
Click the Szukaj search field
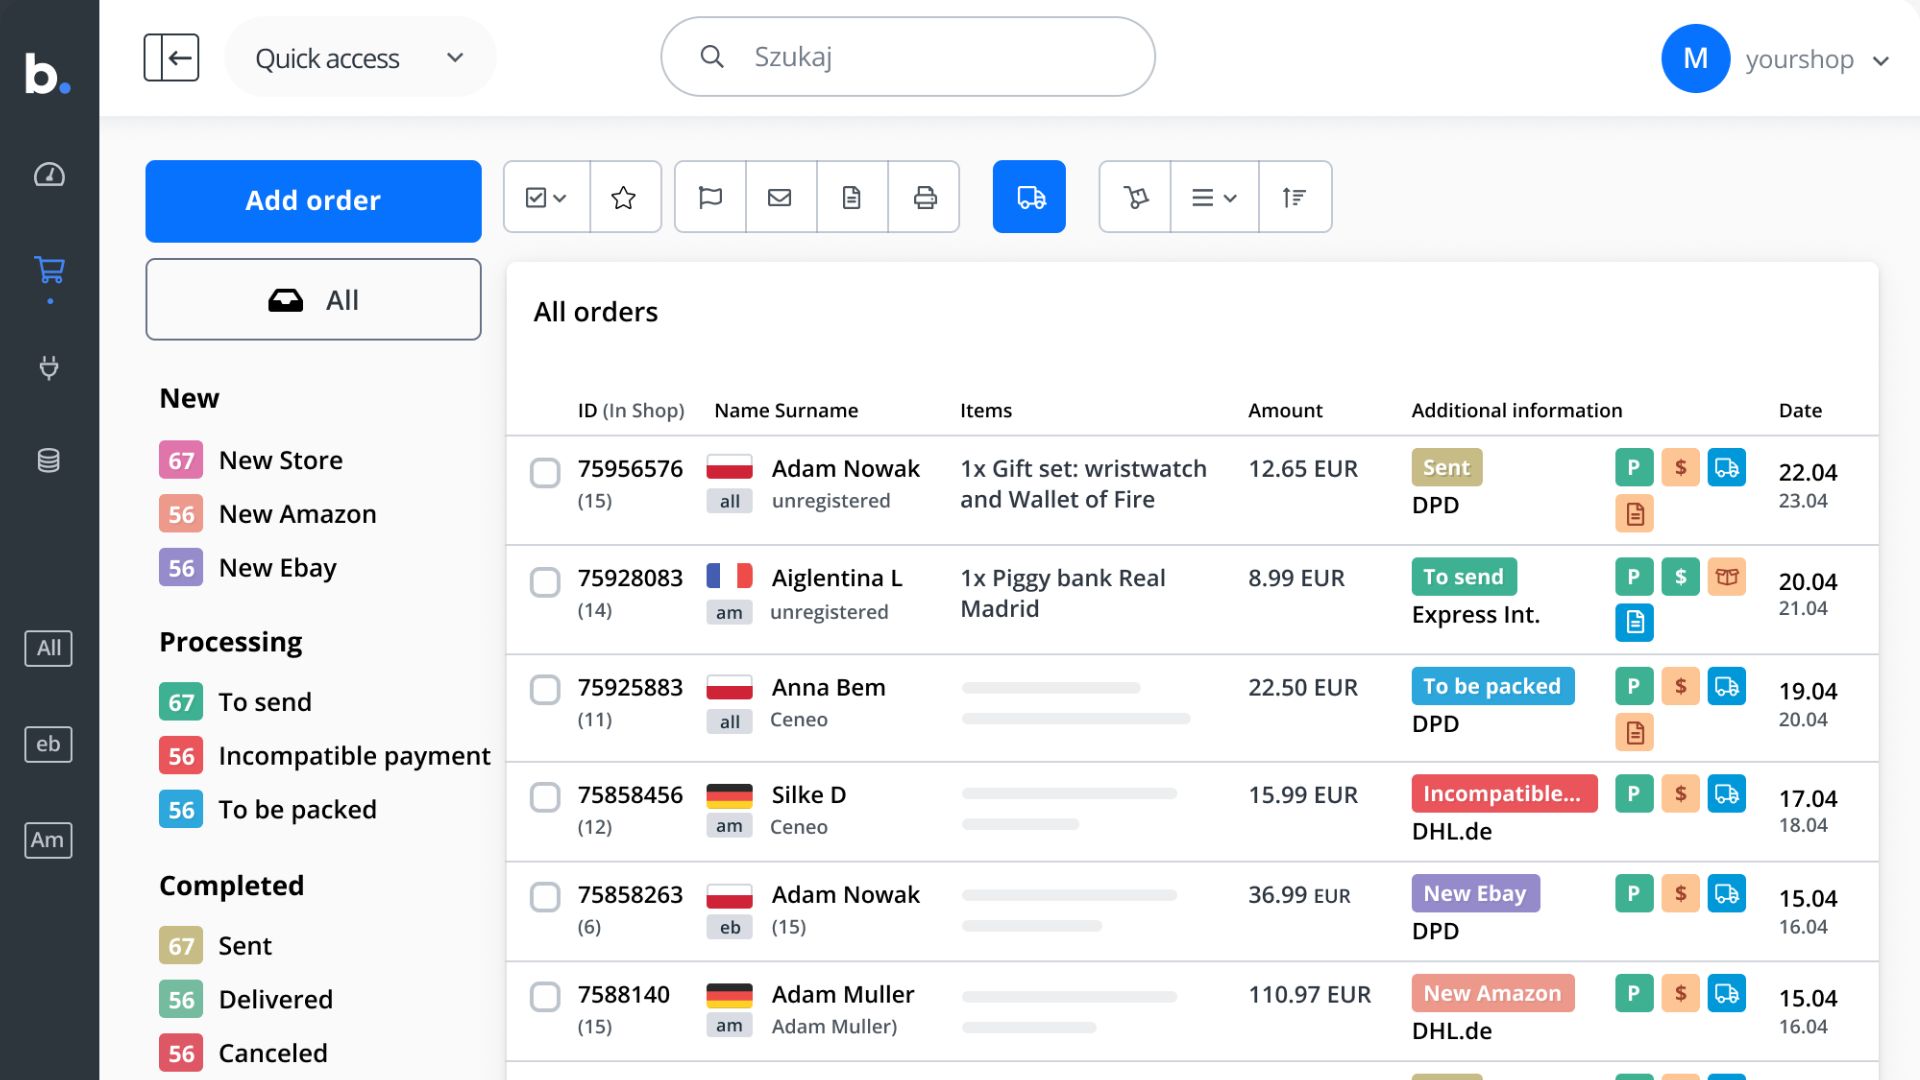[x=908, y=57]
